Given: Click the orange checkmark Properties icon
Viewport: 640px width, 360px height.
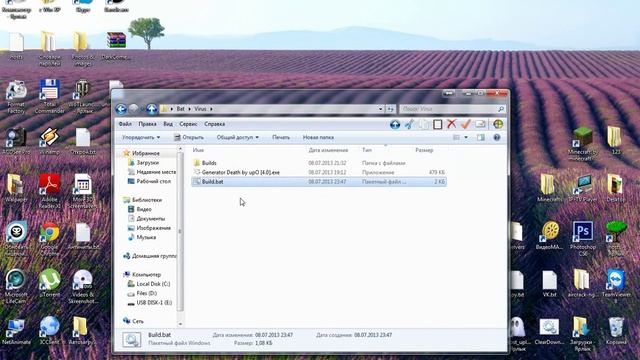Looking at the screenshot, I should (466, 124).
